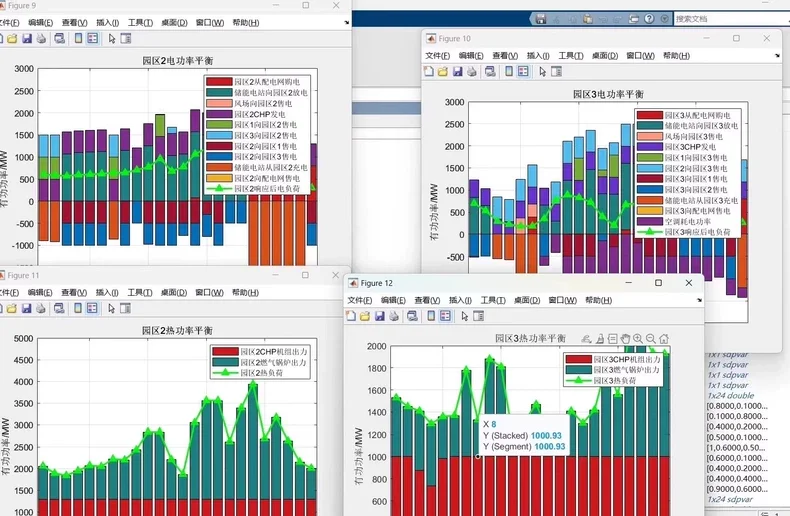The image size is (790, 516).
Task: Select the 1x24 sdpvar workspace value
Action: (x=730, y=499)
